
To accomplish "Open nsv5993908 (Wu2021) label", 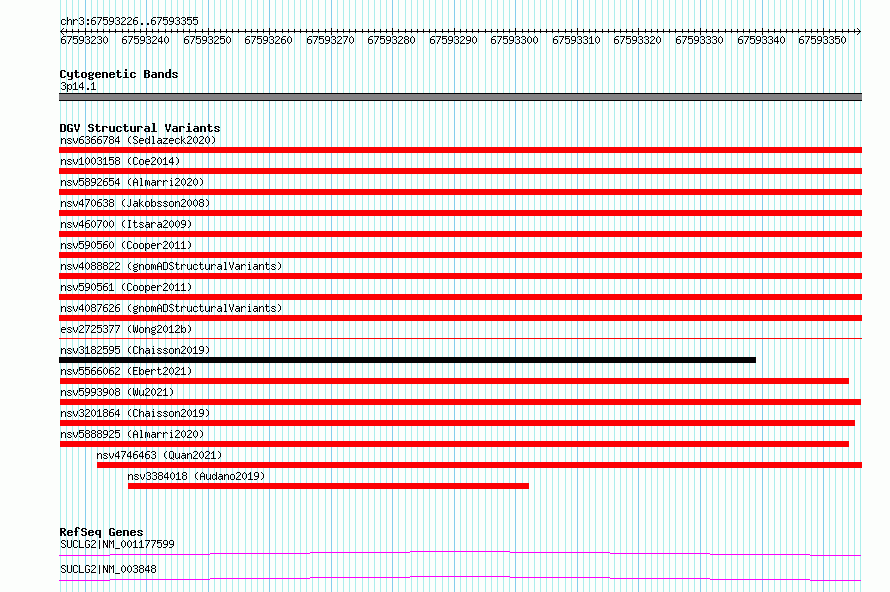I will [x=117, y=392].
